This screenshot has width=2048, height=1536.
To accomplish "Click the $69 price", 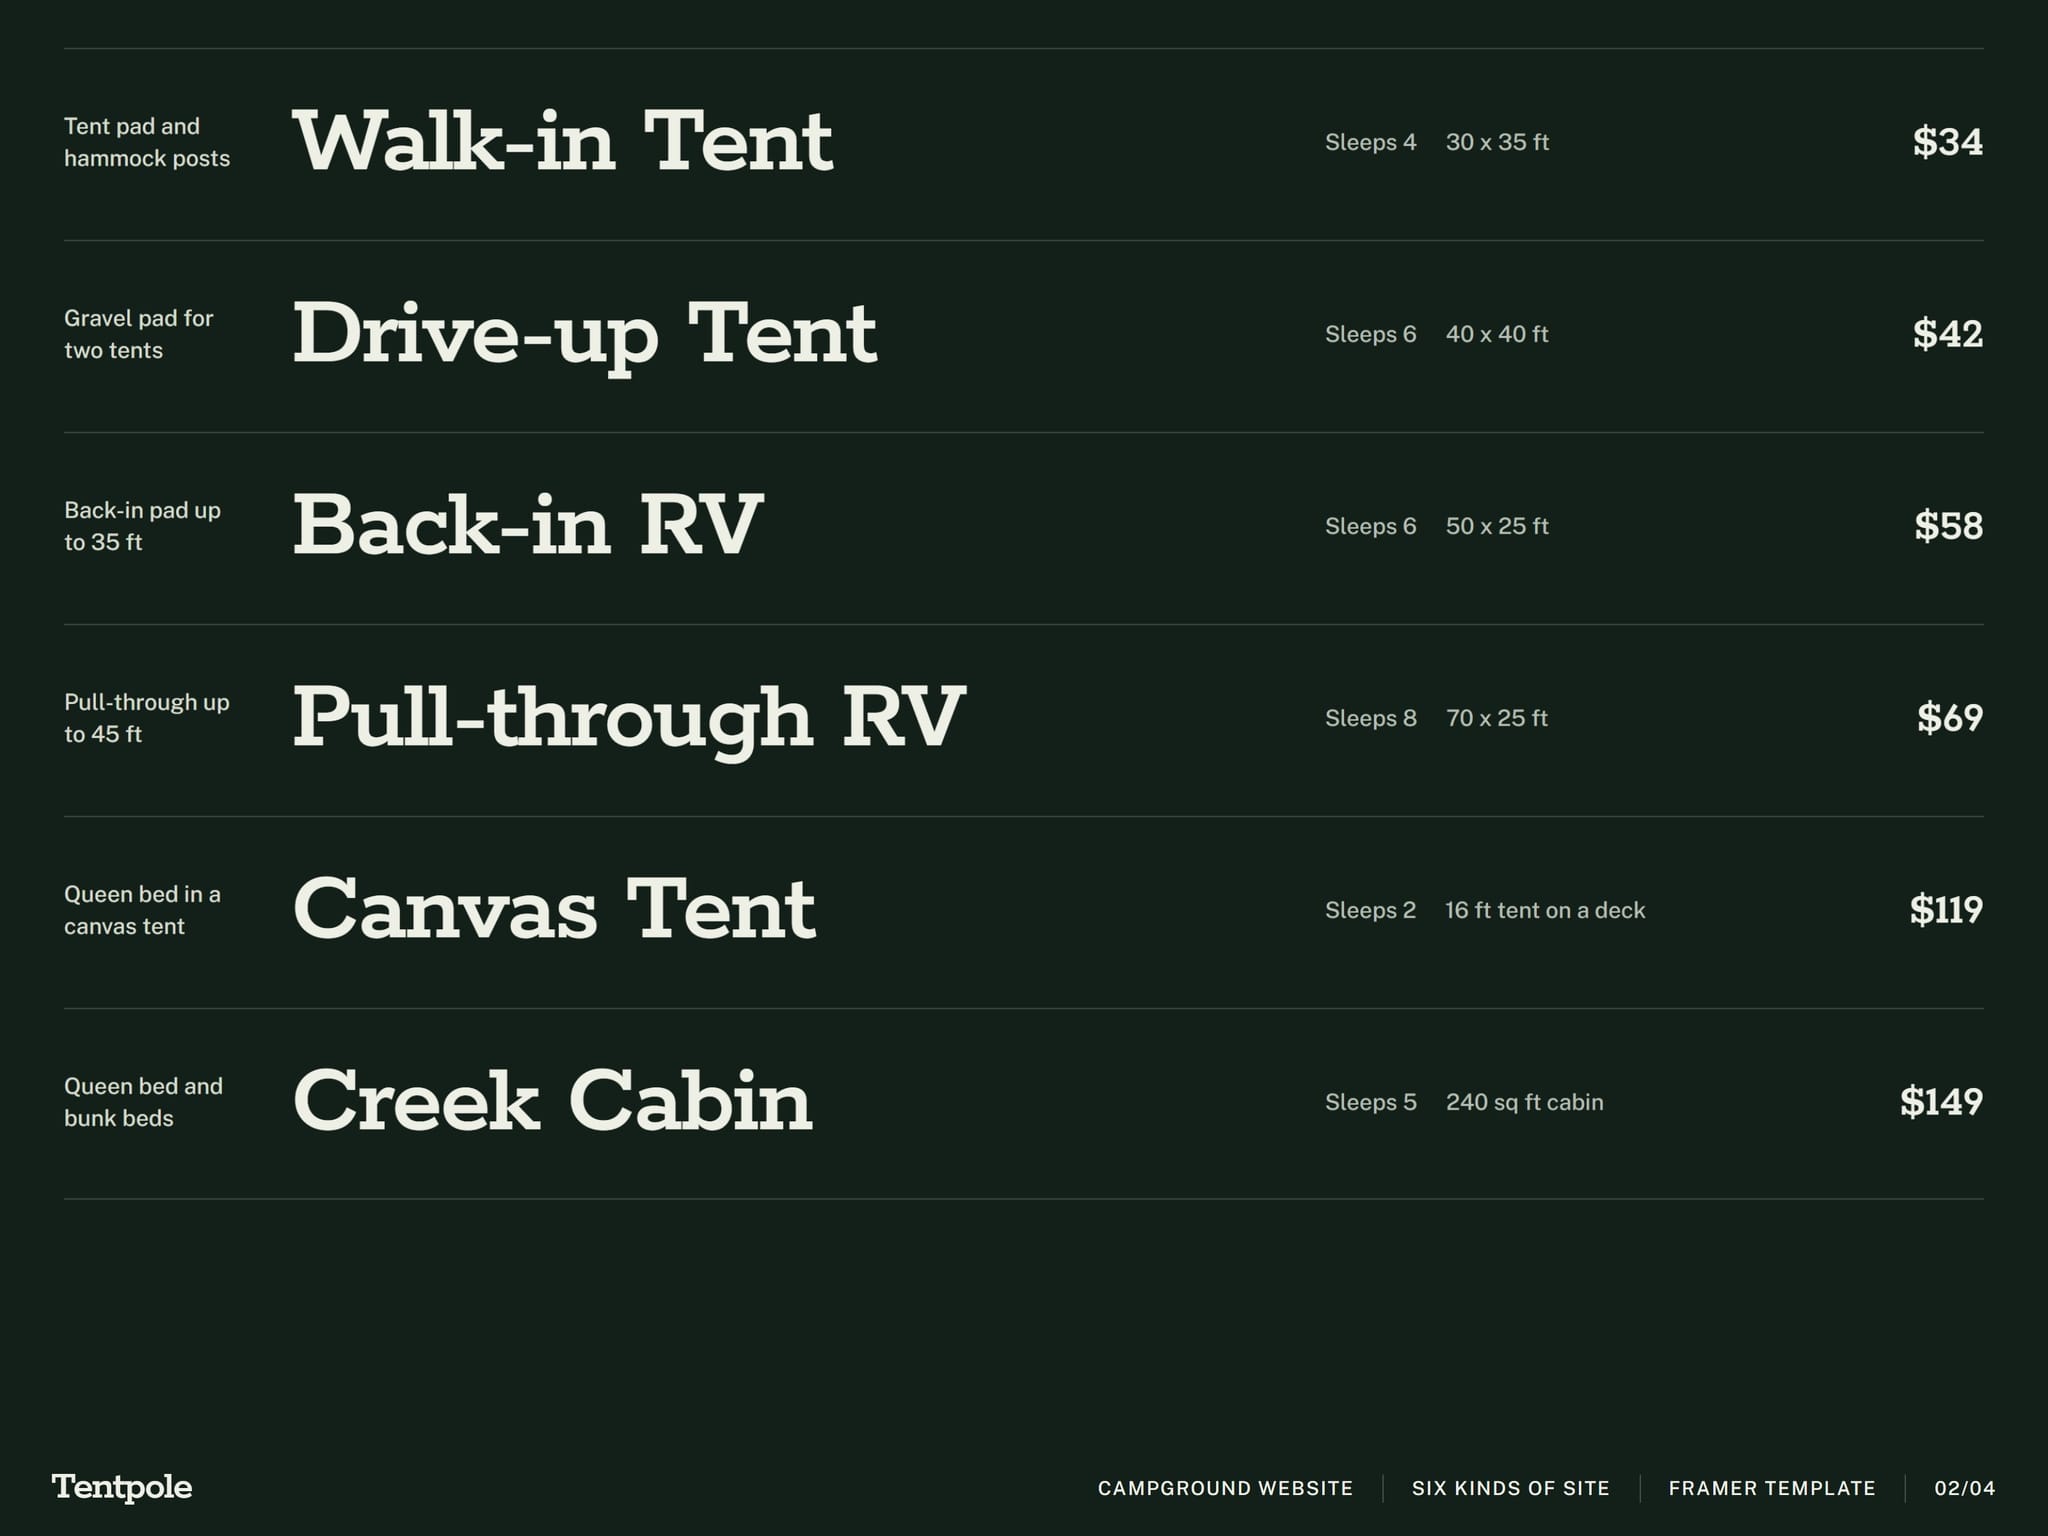I will coord(1950,718).
